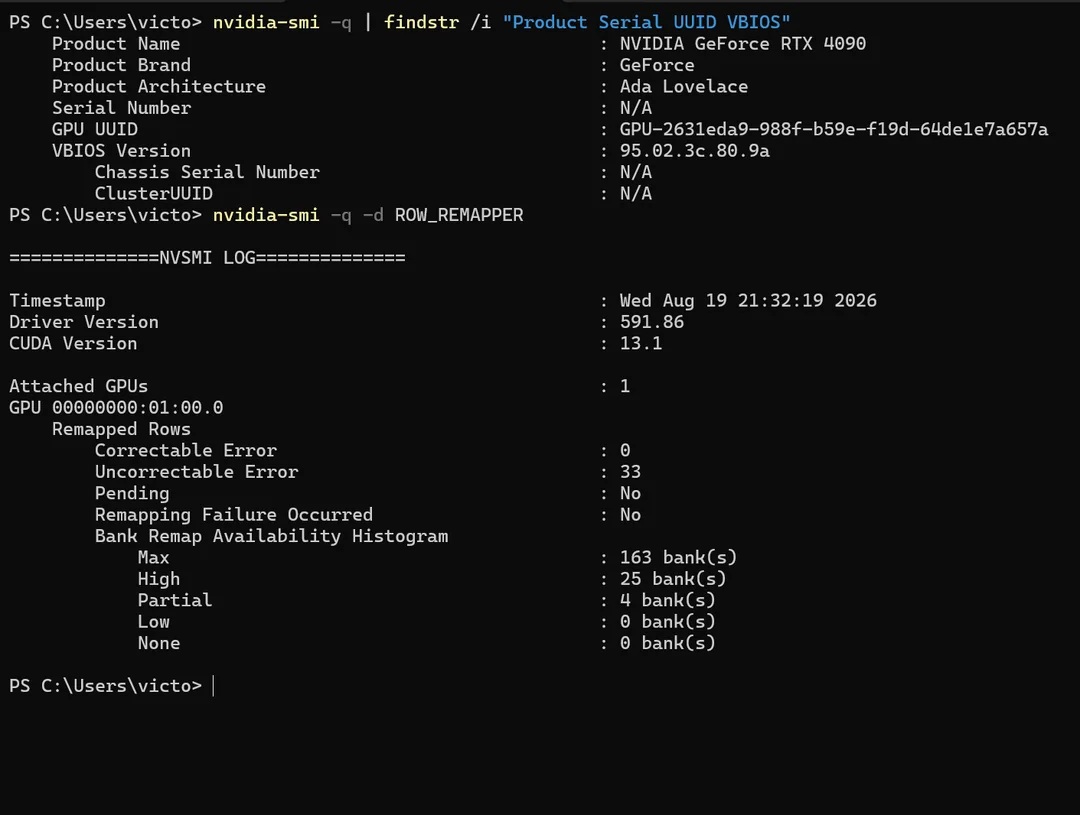Screen dimensions: 1080x815
Task: Click the NVSMI LOG header line
Action: 207,258
